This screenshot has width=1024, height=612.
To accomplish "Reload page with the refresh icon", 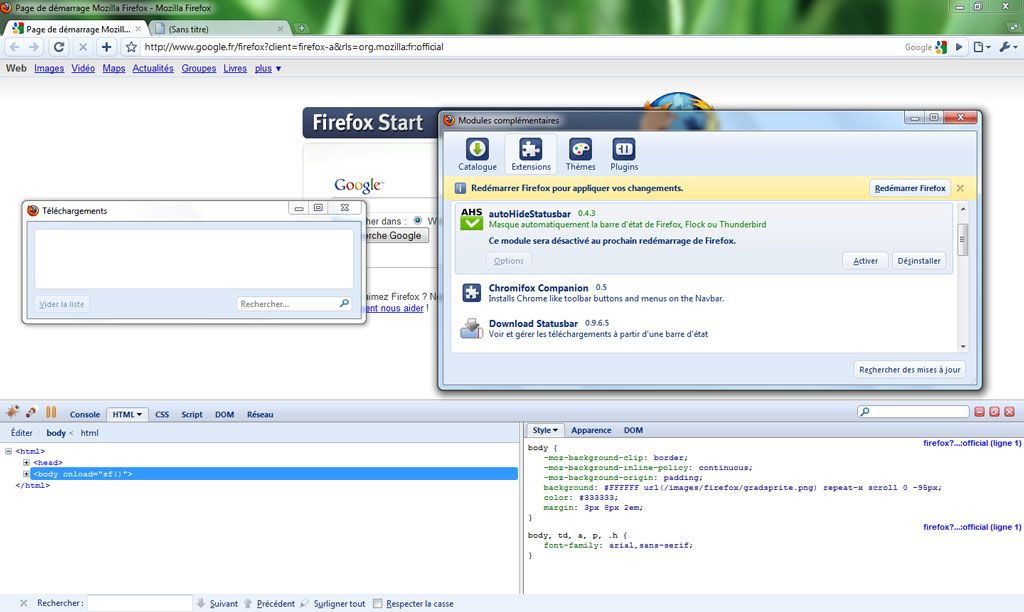I will pos(59,47).
